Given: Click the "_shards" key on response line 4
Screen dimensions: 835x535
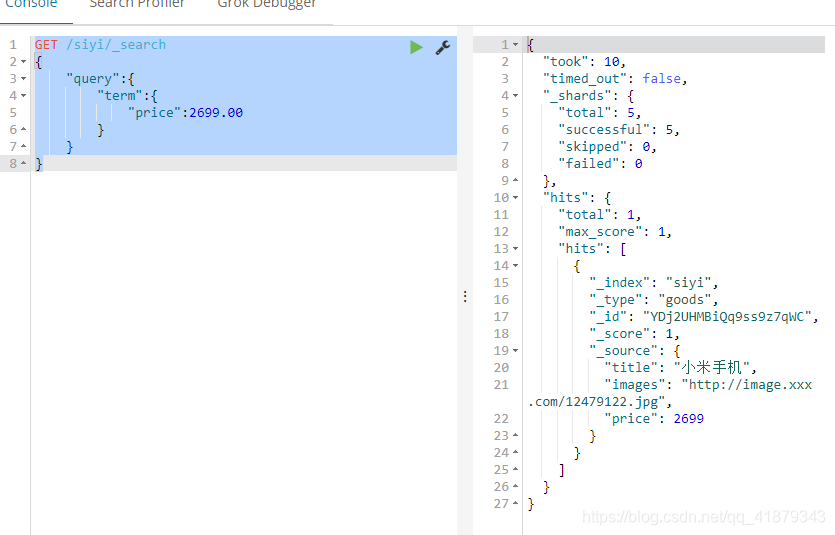Looking at the screenshot, I should [x=577, y=96].
